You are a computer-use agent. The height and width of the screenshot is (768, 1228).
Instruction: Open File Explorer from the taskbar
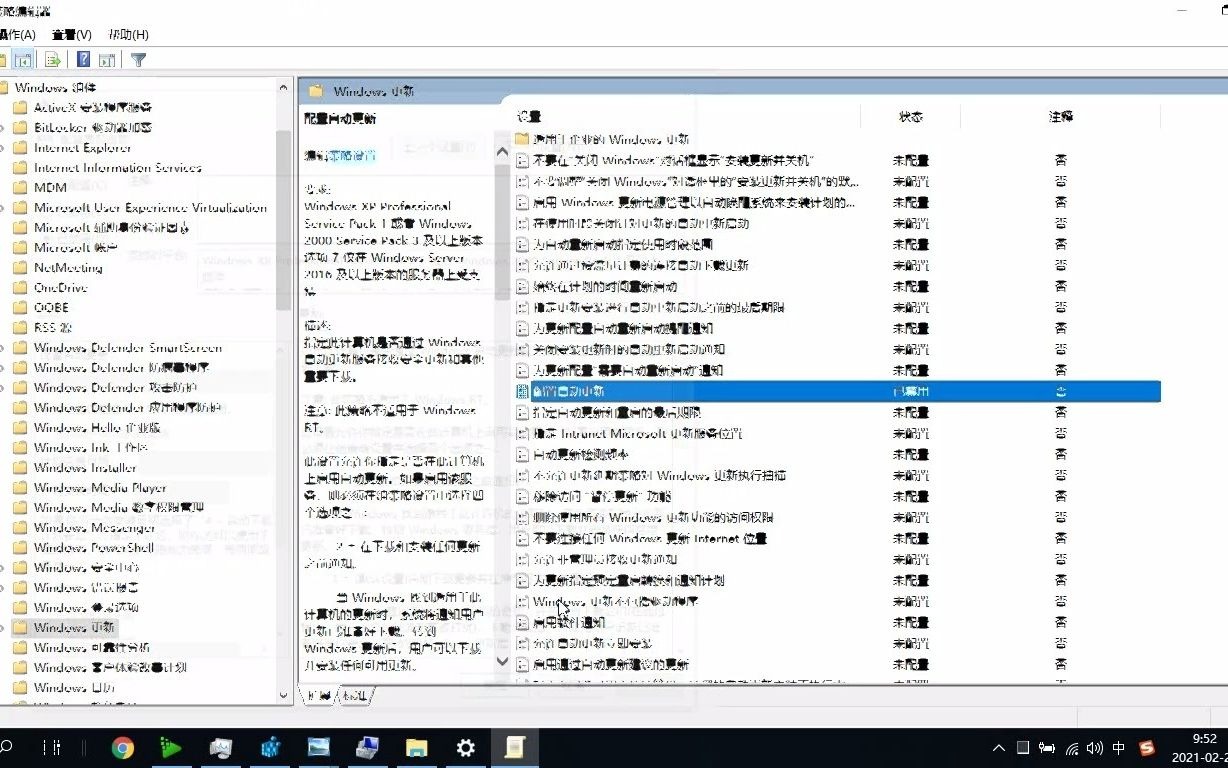coord(417,747)
